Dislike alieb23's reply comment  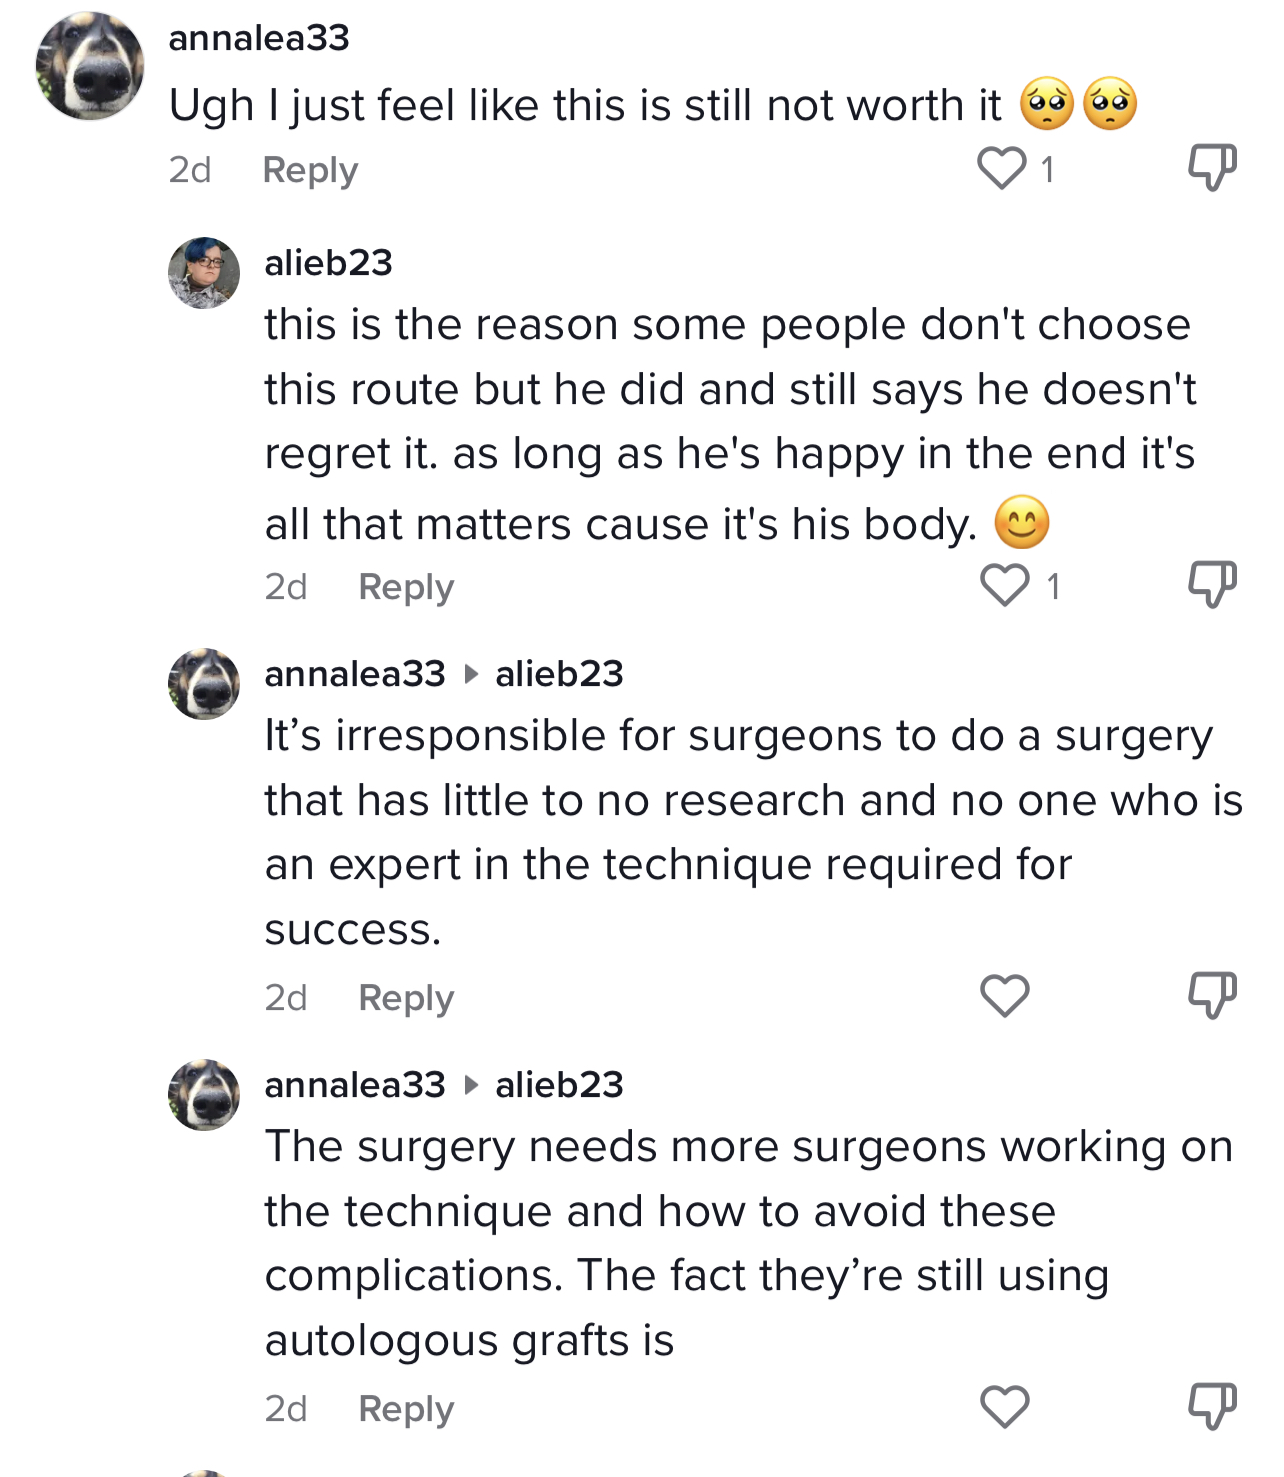pyautogui.click(x=1212, y=584)
